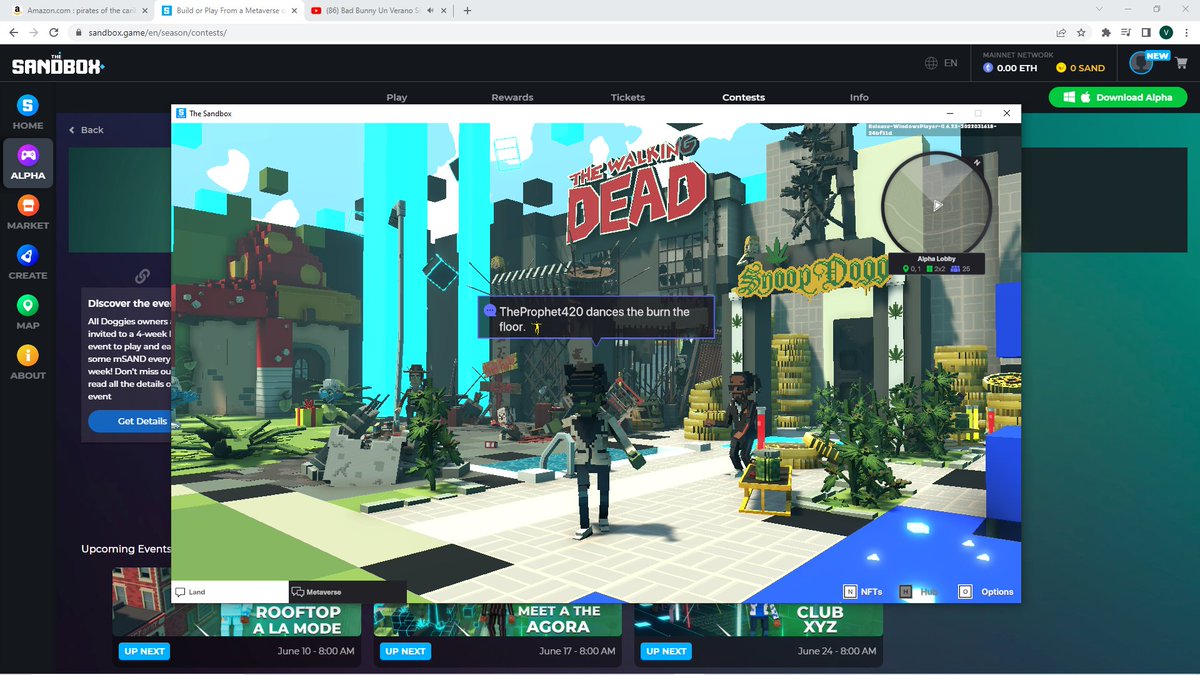Click UP NEXT on the Club XYZ card
Screen dimensions: 1200x675
pyautogui.click(x=666, y=651)
